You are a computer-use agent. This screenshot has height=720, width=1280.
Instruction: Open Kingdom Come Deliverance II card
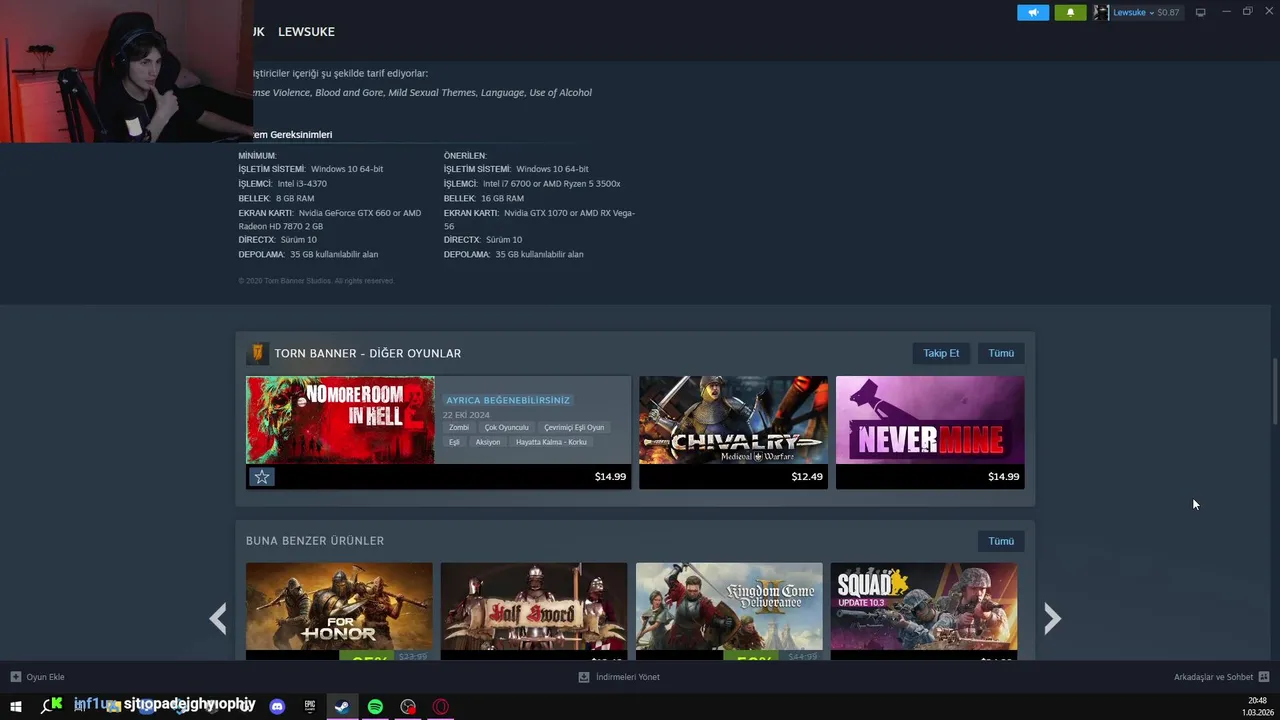(x=729, y=611)
